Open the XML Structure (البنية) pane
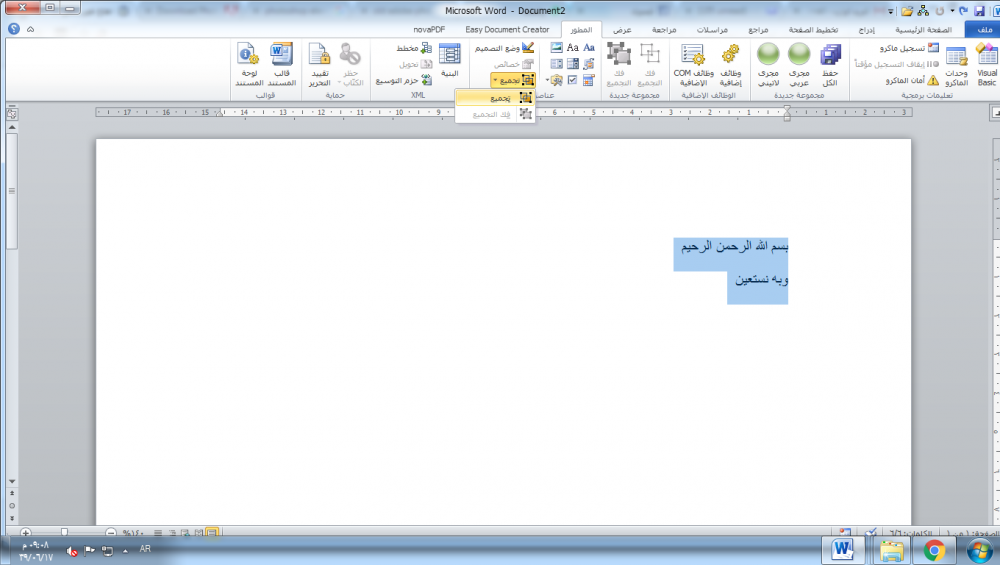Viewport: 1000px width, 565px height. coord(450,64)
